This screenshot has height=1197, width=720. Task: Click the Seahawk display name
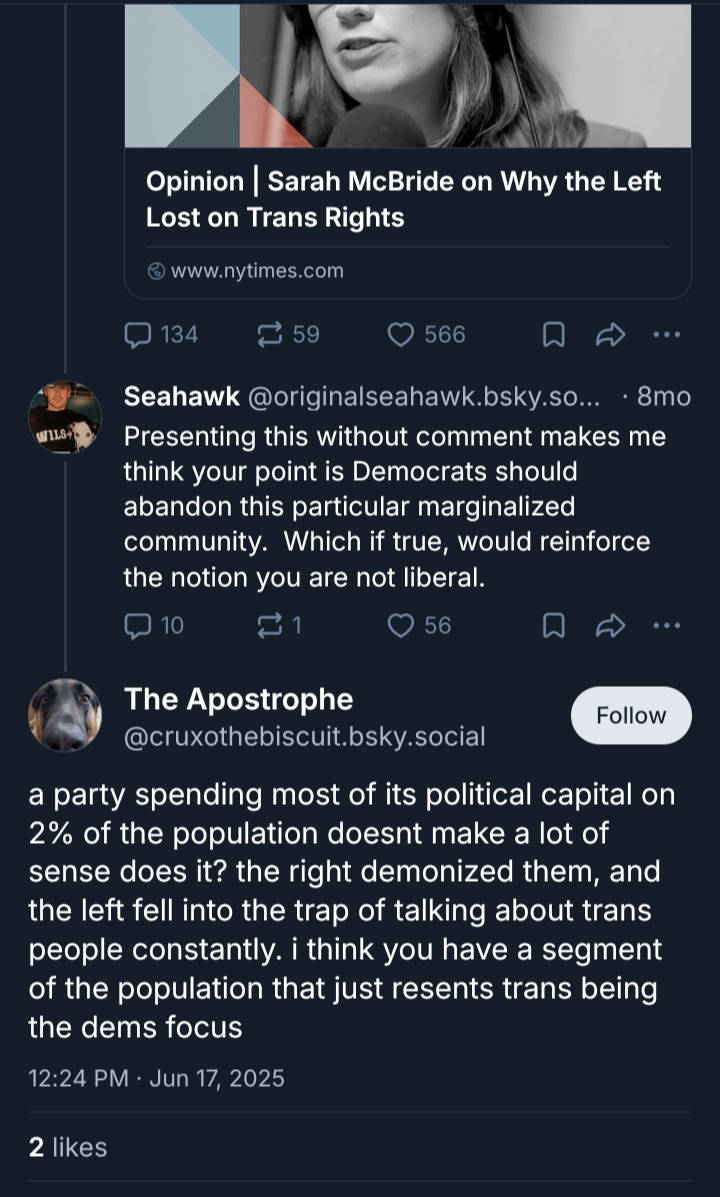[181, 397]
